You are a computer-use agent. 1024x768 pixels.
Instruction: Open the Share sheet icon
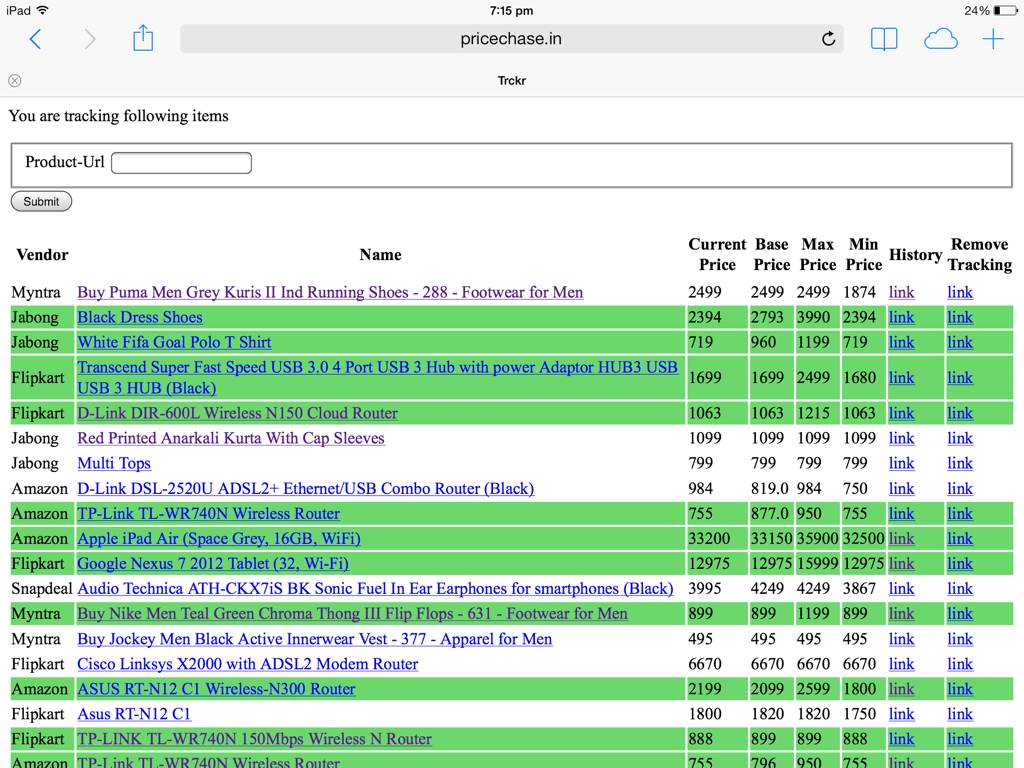click(x=143, y=38)
